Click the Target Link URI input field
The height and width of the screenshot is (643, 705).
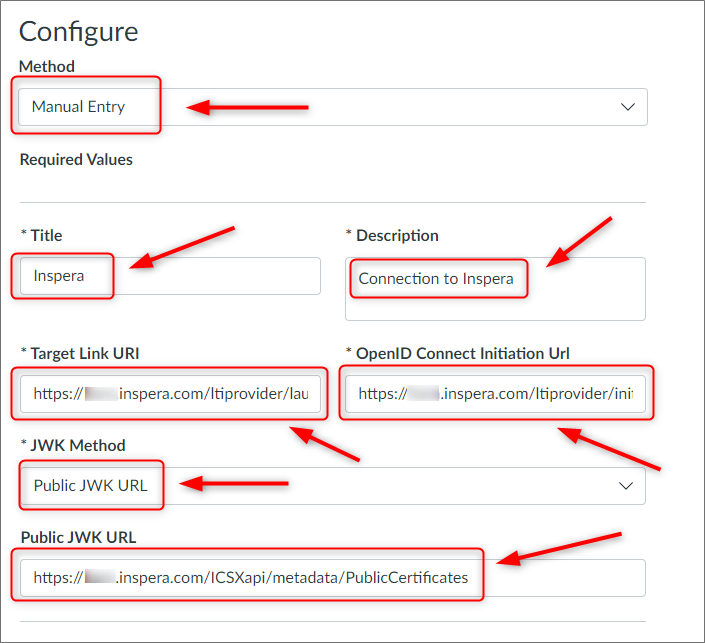(x=170, y=394)
